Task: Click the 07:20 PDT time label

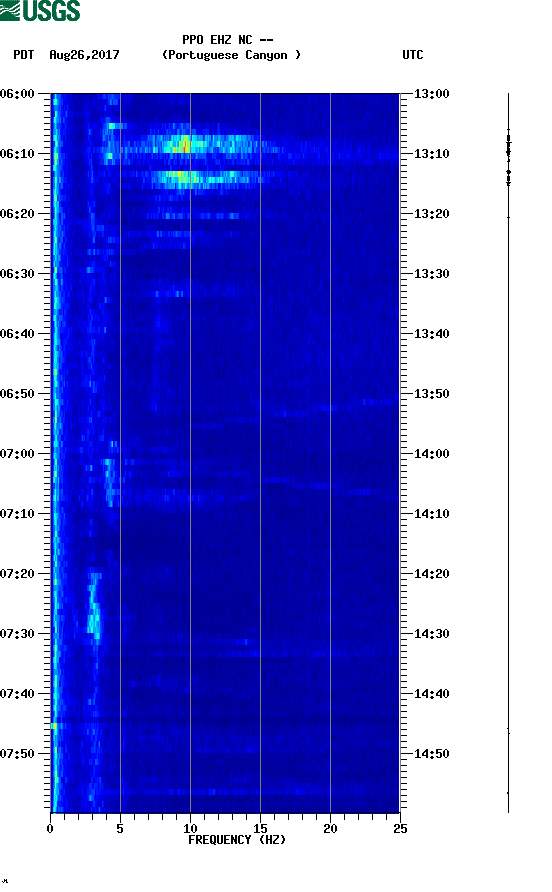Action: pyautogui.click(x=17, y=574)
